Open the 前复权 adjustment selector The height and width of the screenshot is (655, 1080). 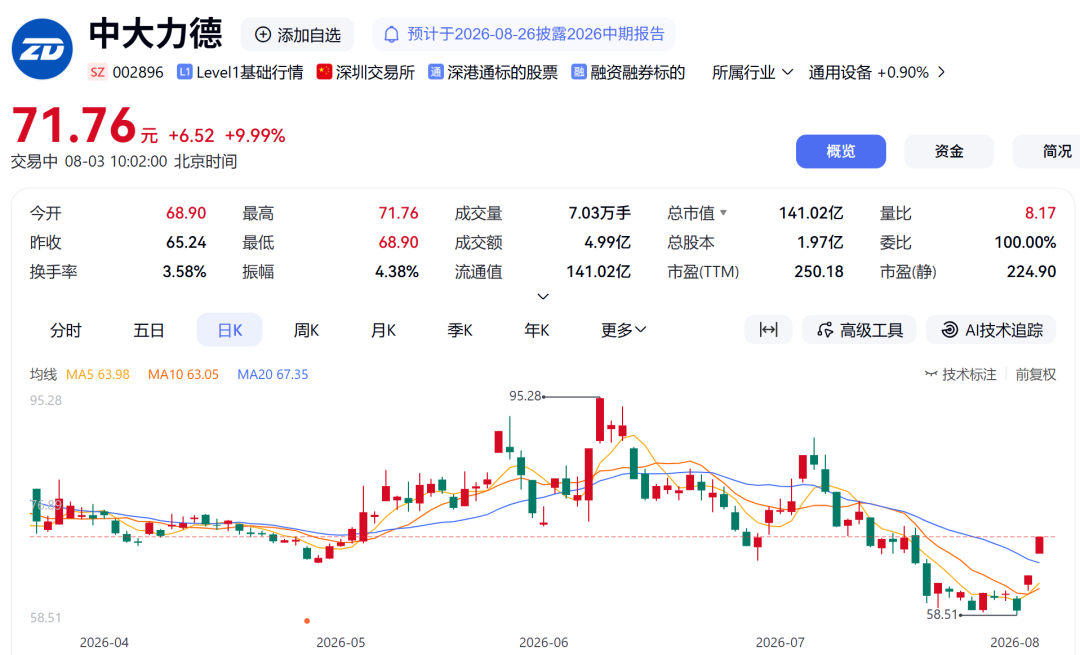point(1035,374)
